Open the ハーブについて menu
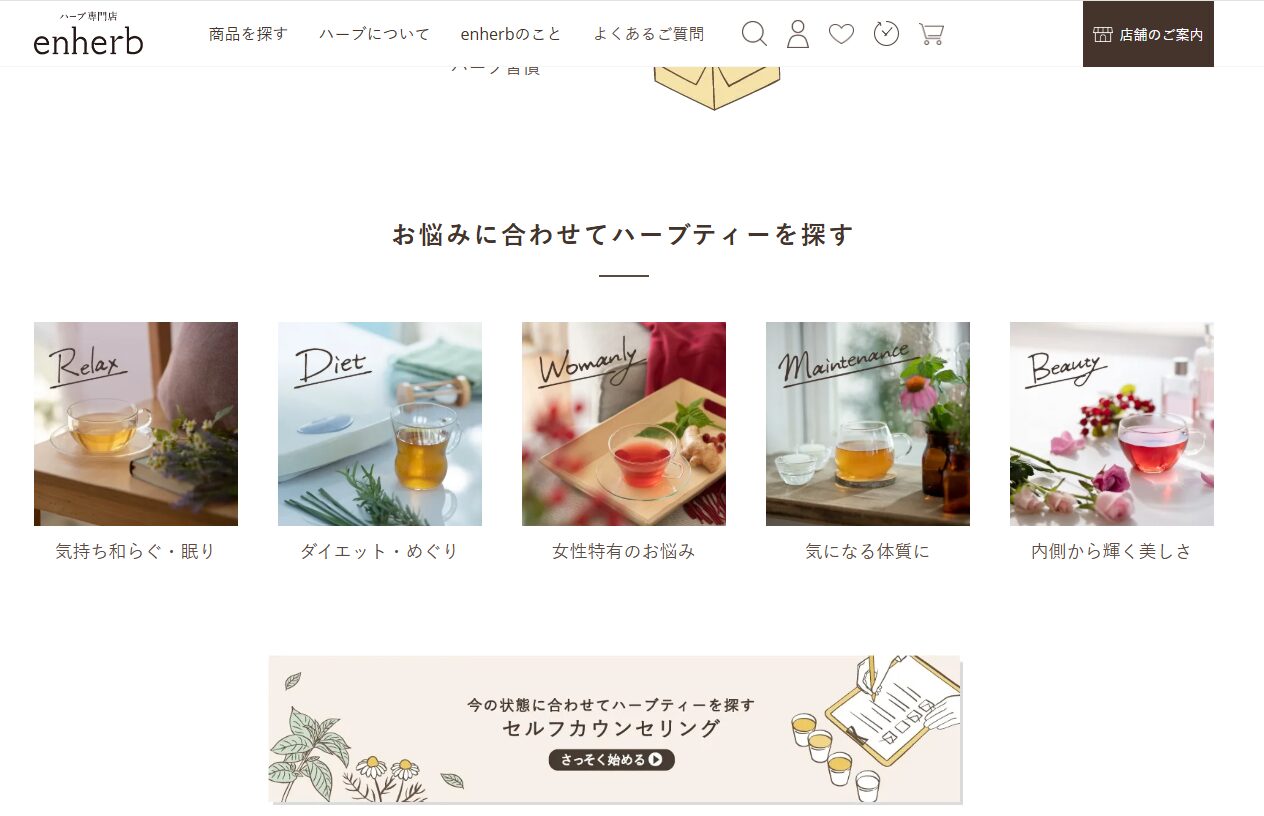Viewport: 1264px width, 816px height. tap(374, 34)
